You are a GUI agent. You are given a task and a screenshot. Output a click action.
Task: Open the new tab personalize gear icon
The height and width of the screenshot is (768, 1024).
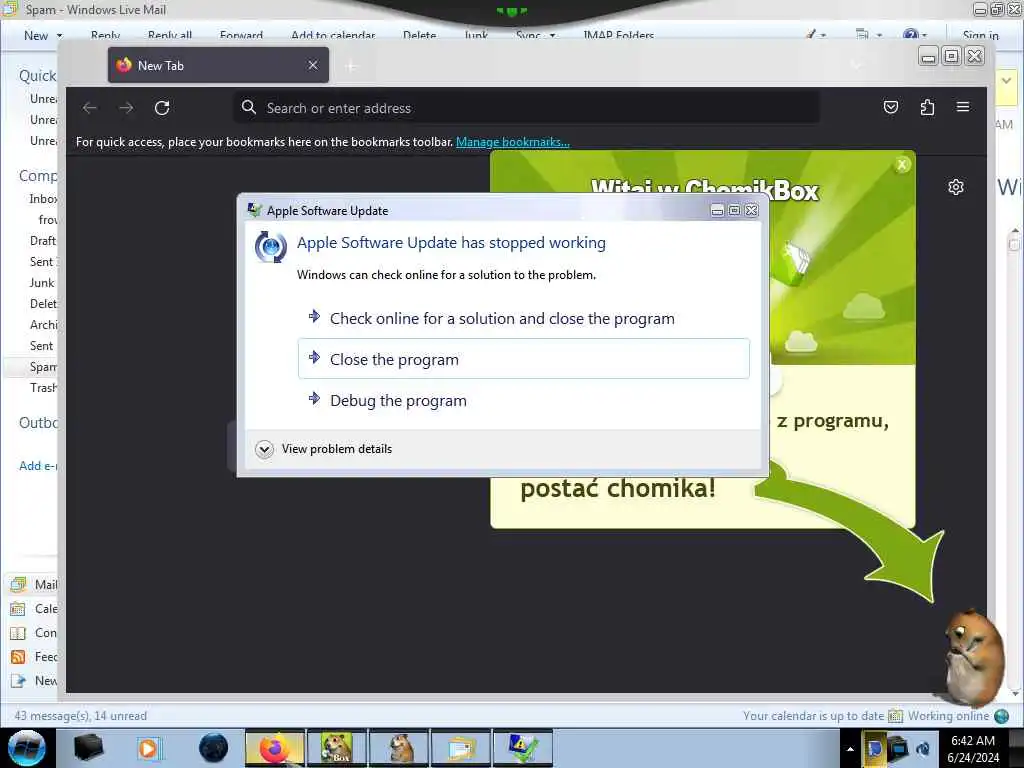click(x=955, y=187)
